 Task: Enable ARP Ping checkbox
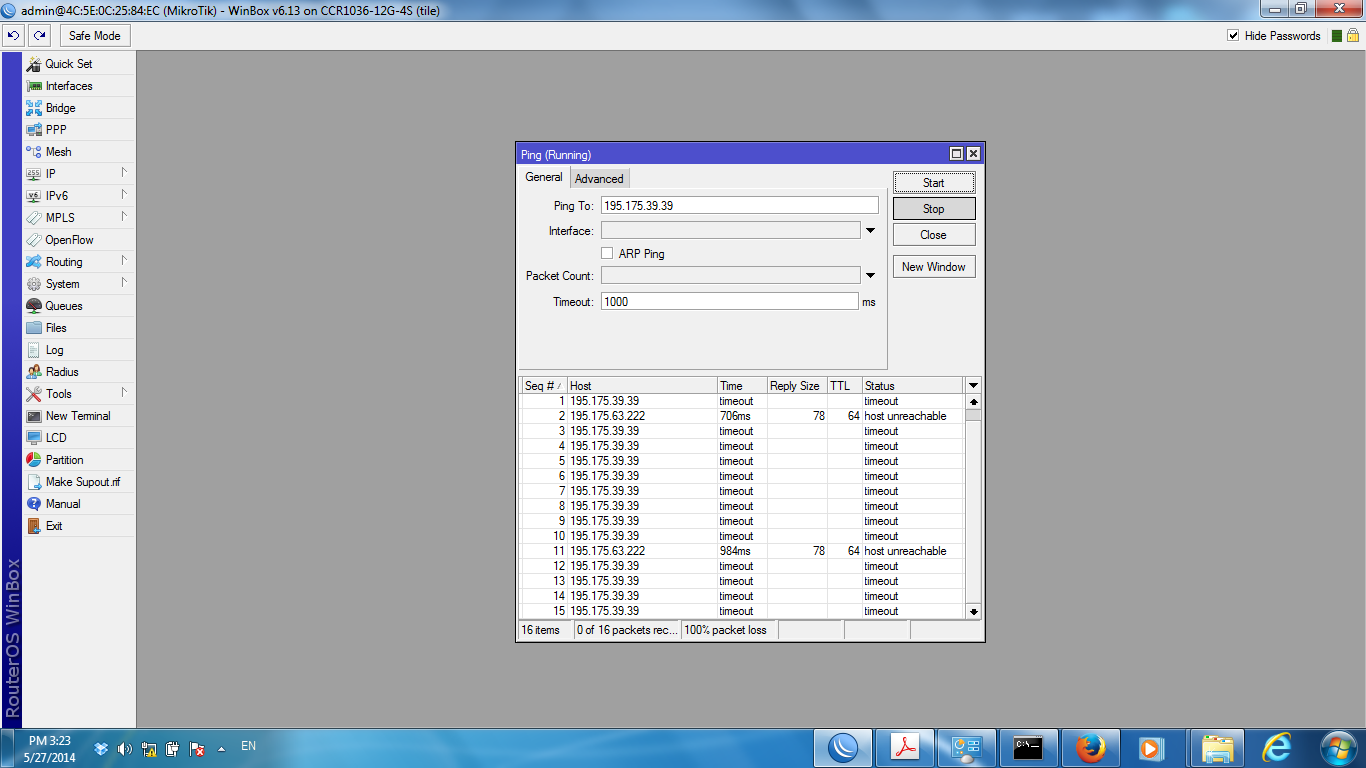(607, 254)
